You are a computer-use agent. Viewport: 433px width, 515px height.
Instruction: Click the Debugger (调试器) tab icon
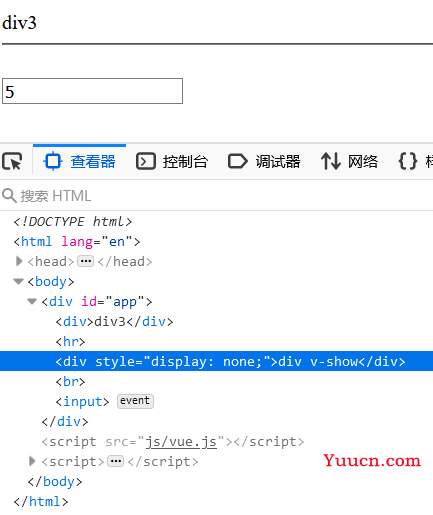(x=238, y=161)
